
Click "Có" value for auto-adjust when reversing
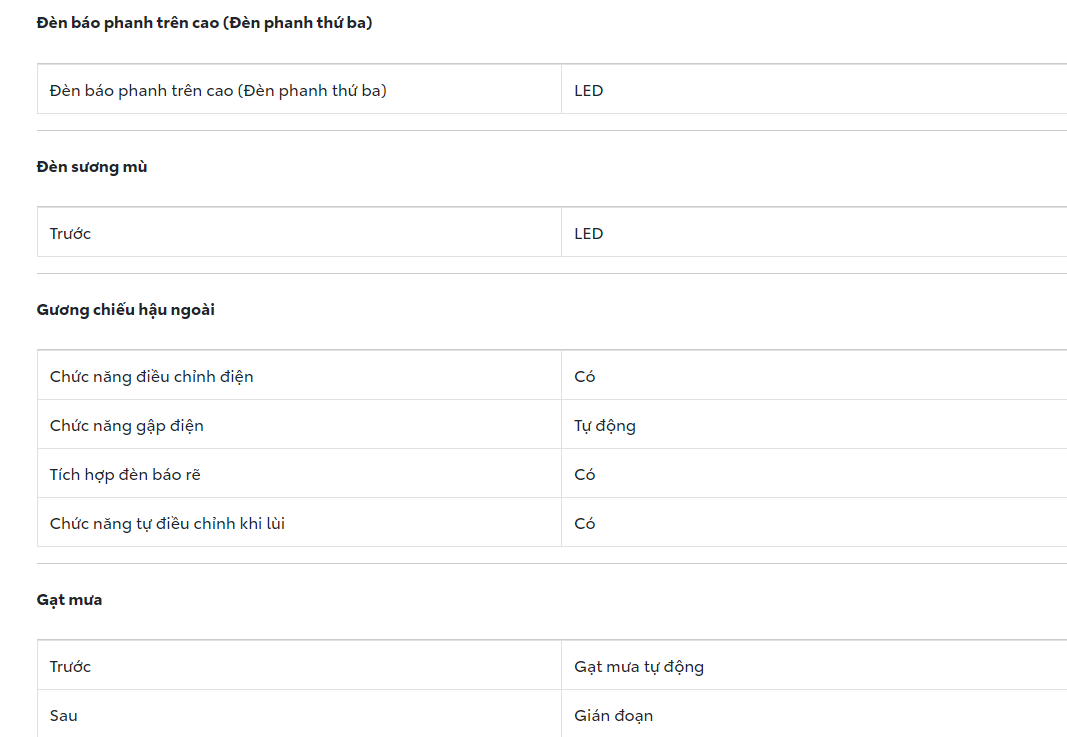pos(585,524)
